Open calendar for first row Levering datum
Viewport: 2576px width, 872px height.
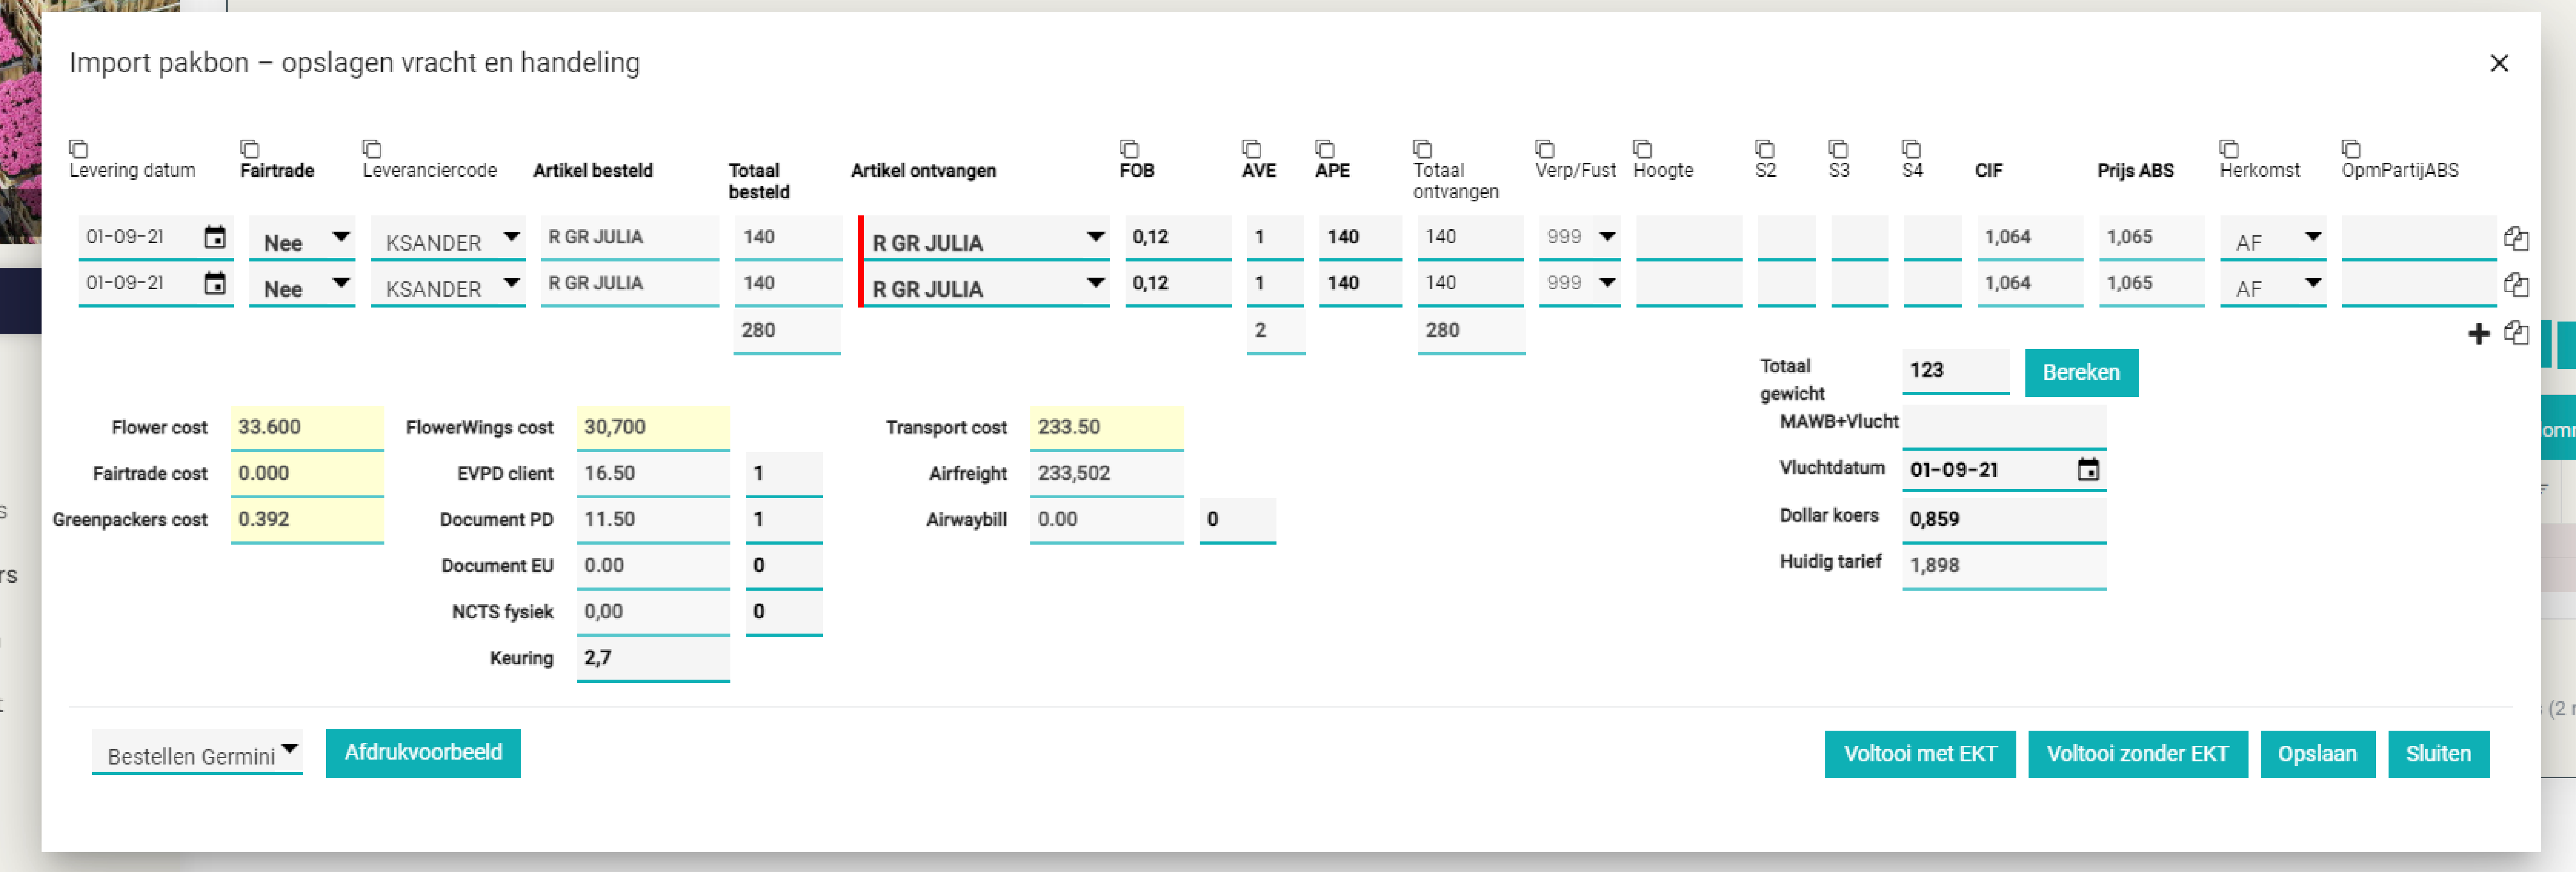(x=215, y=237)
